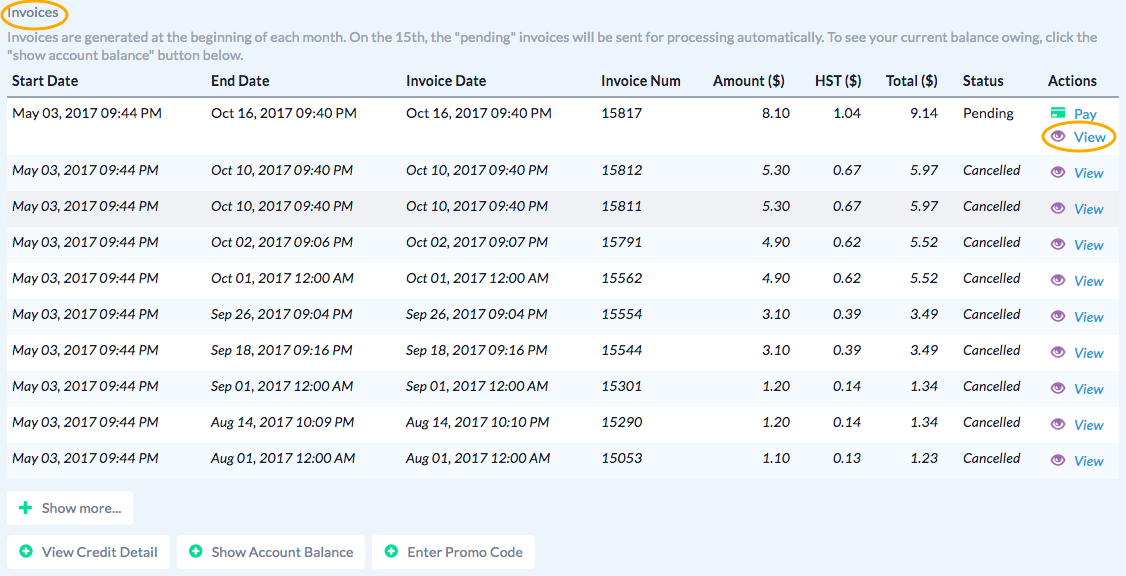Pay pending invoice 15817
This screenshot has width=1126, height=576.
coord(1085,114)
